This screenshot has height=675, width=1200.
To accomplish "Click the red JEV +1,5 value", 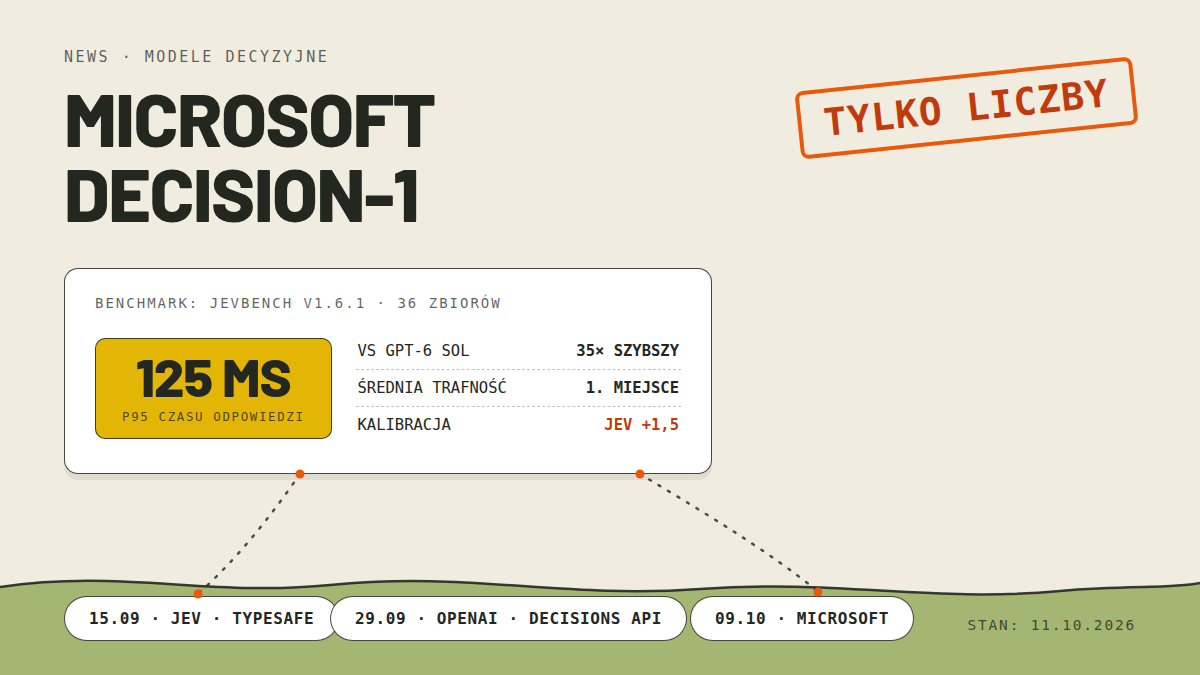I will [641, 424].
